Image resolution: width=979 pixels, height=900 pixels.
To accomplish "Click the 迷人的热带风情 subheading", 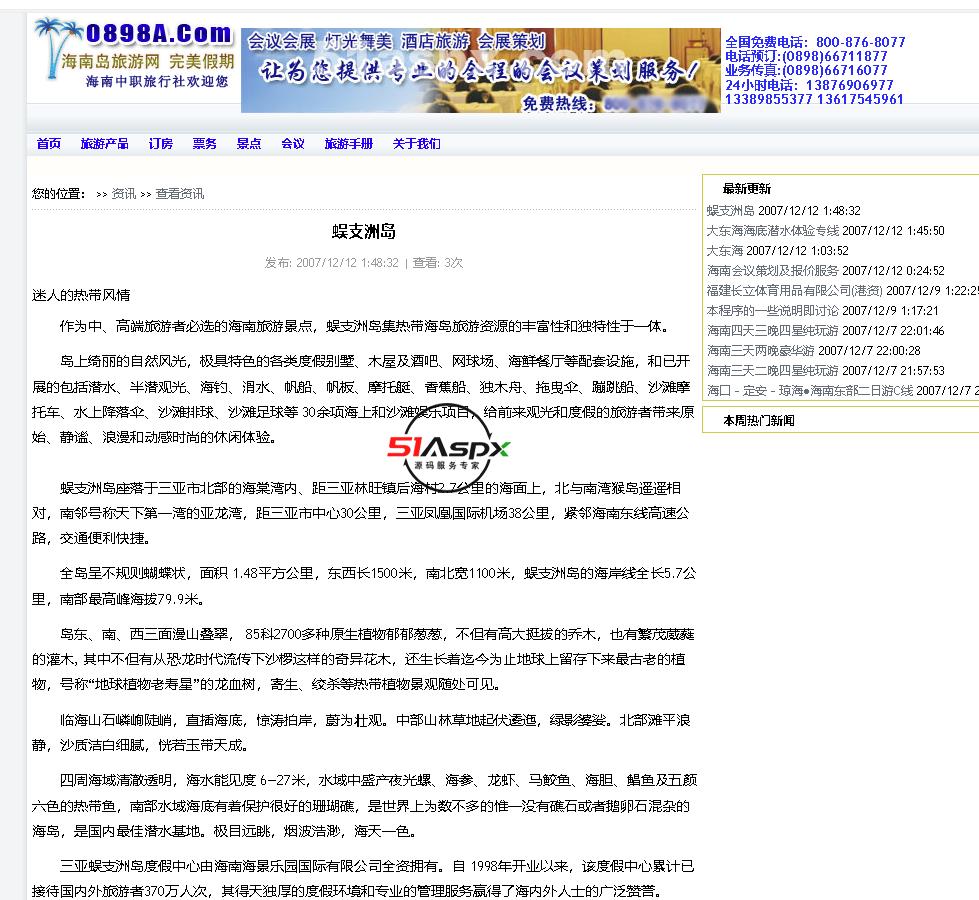I will 81,295.
